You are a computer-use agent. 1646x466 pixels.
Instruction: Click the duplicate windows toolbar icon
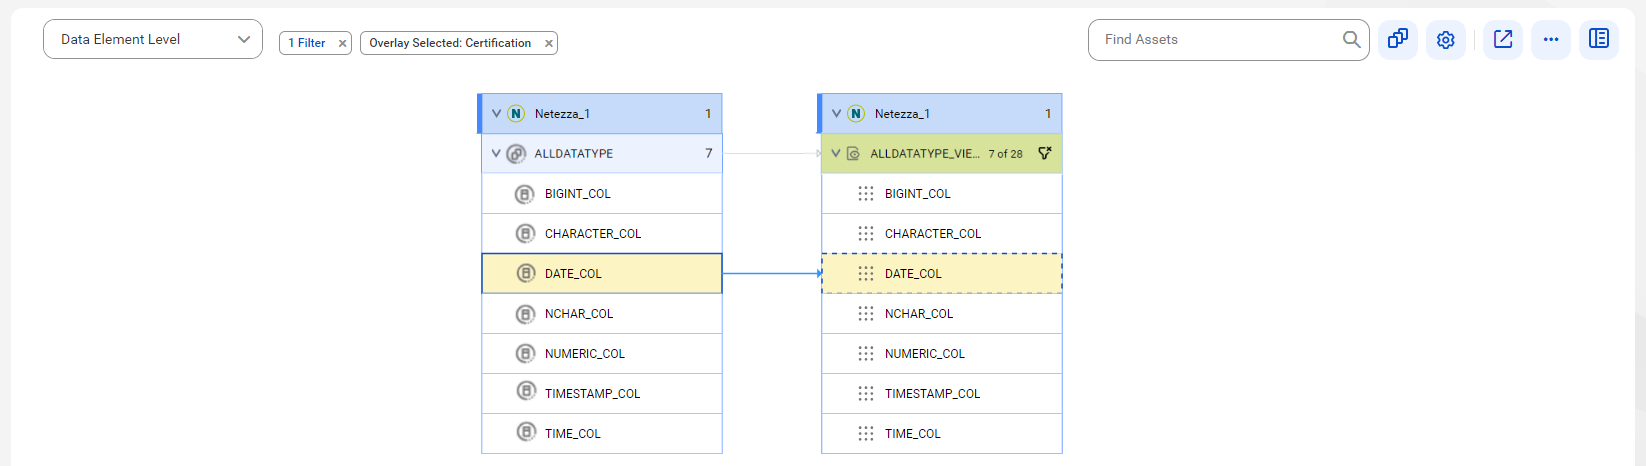(1398, 40)
